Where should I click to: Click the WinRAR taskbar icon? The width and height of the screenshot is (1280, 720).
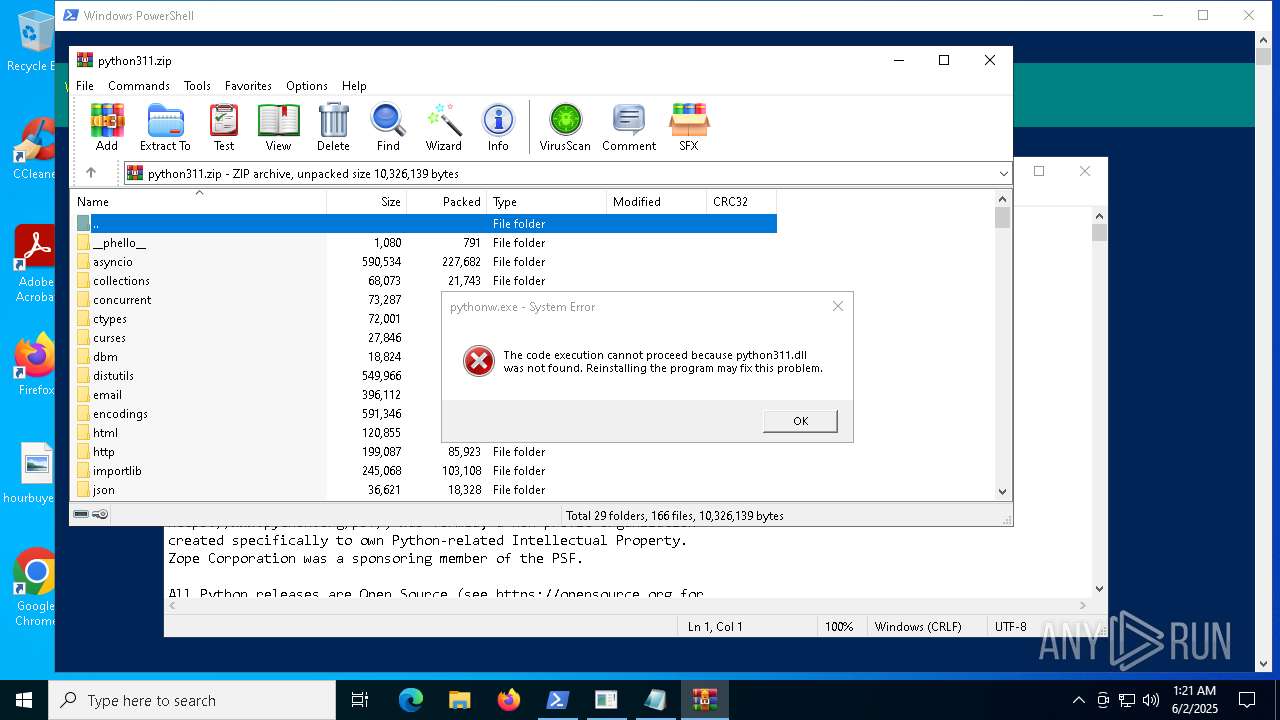pyautogui.click(x=705, y=700)
